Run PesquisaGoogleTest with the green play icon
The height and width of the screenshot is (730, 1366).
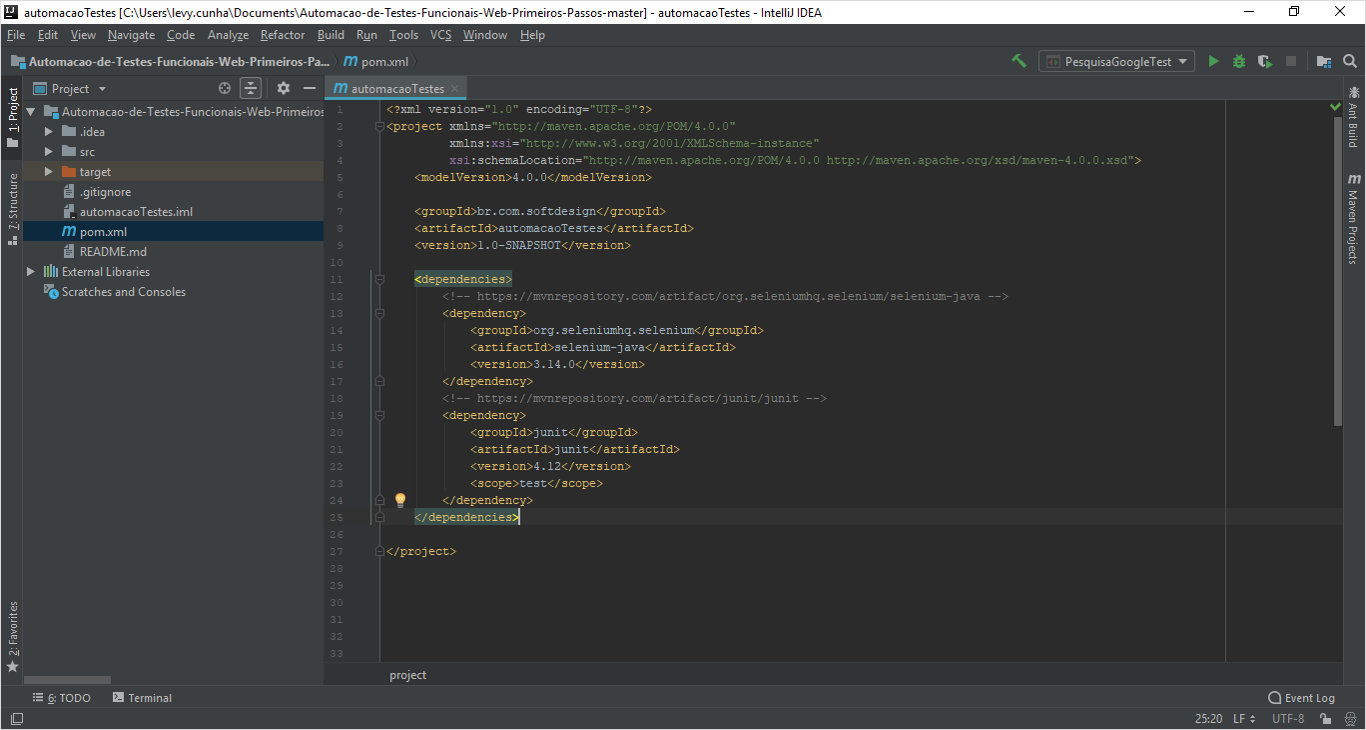point(1213,61)
